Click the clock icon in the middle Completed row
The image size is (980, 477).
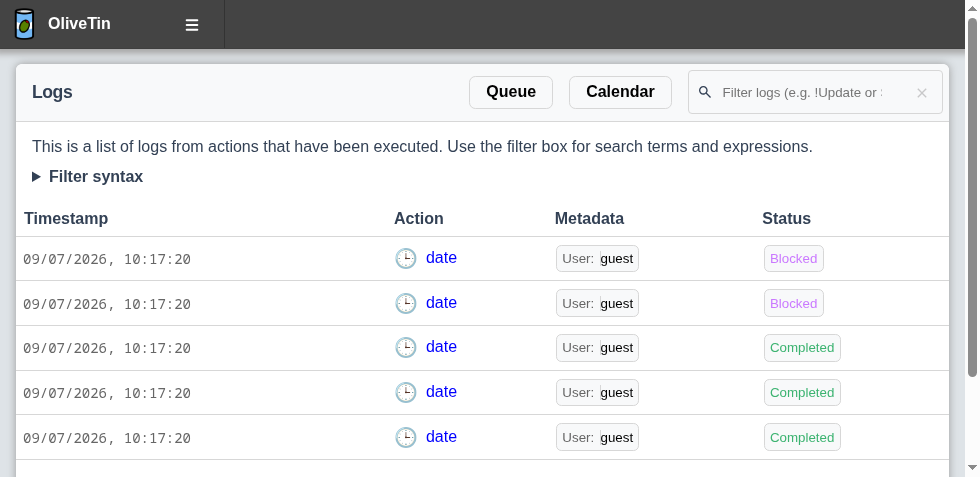(406, 393)
